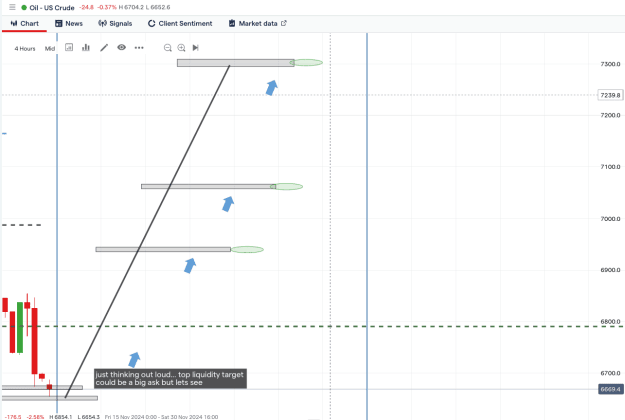Viewport: 625px width, 420px height.
Task: Zoom in with plus magnifier
Action: [181, 48]
